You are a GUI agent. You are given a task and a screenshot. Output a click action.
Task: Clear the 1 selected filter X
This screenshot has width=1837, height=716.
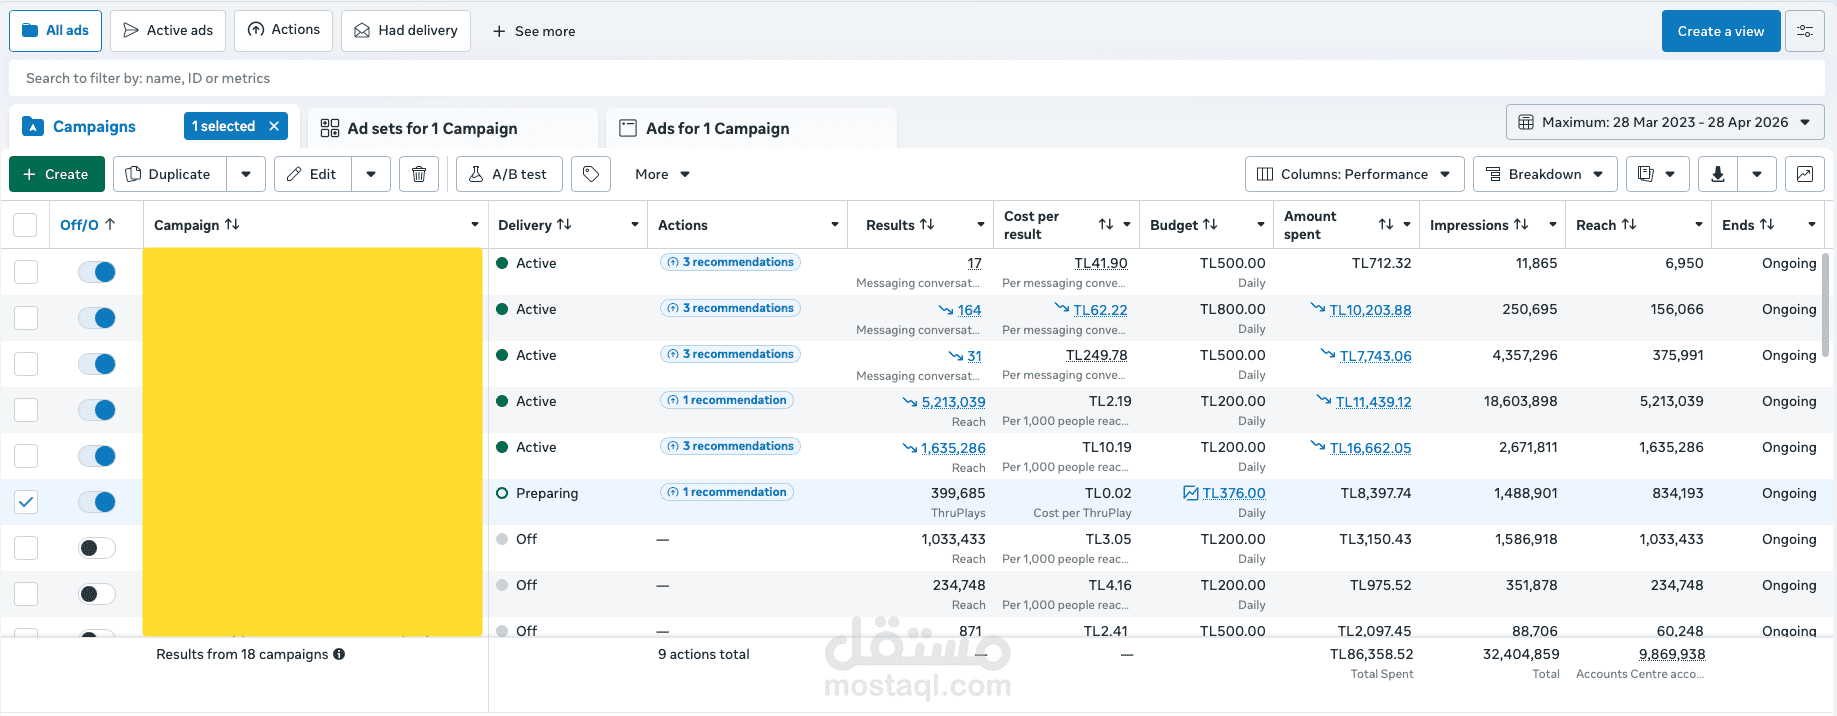pos(274,126)
